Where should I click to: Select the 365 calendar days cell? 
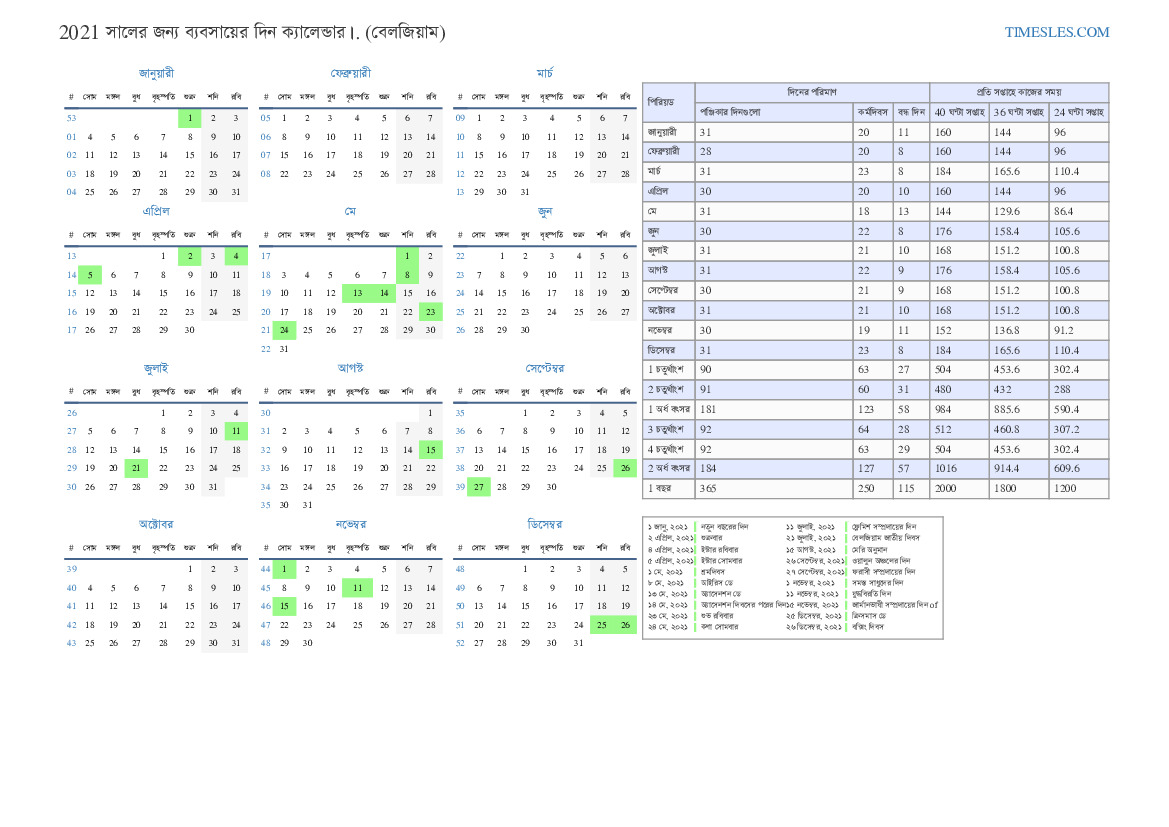(773, 489)
